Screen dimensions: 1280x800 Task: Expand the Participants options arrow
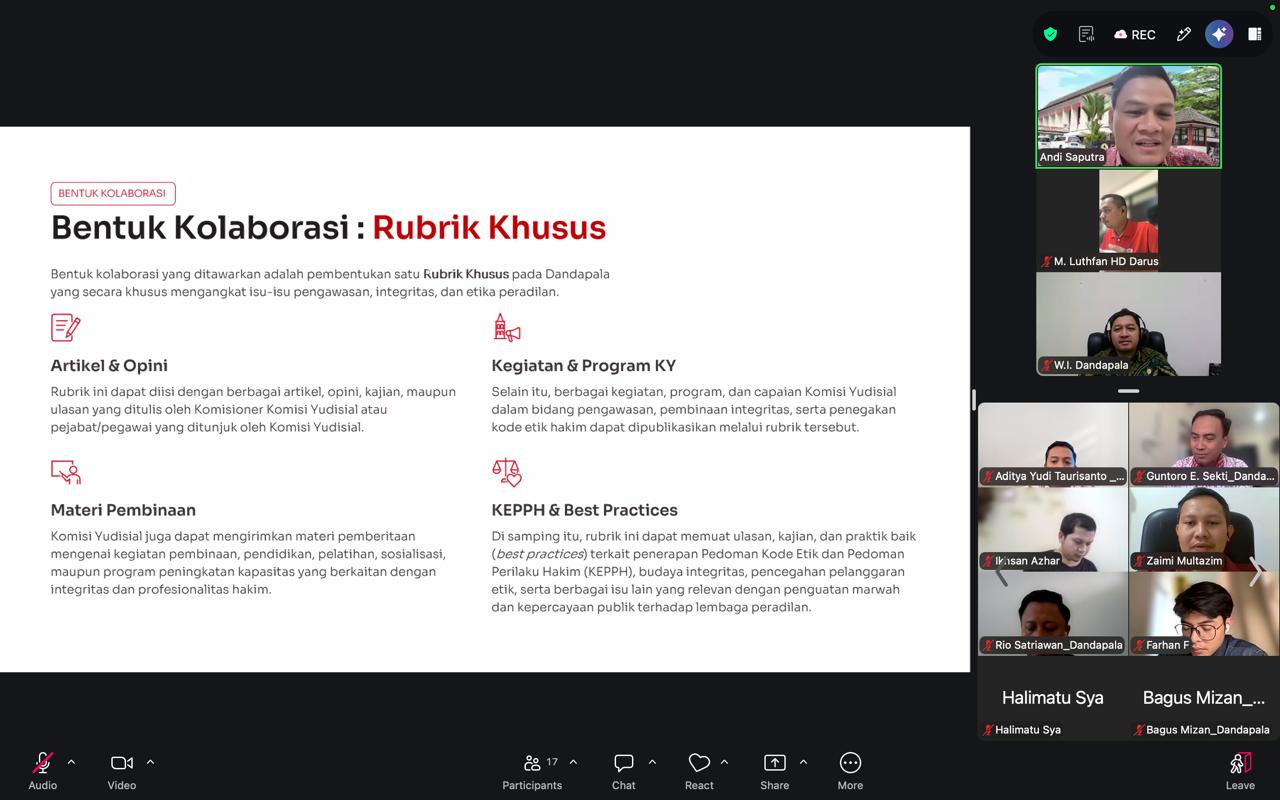click(x=573, y=762)
